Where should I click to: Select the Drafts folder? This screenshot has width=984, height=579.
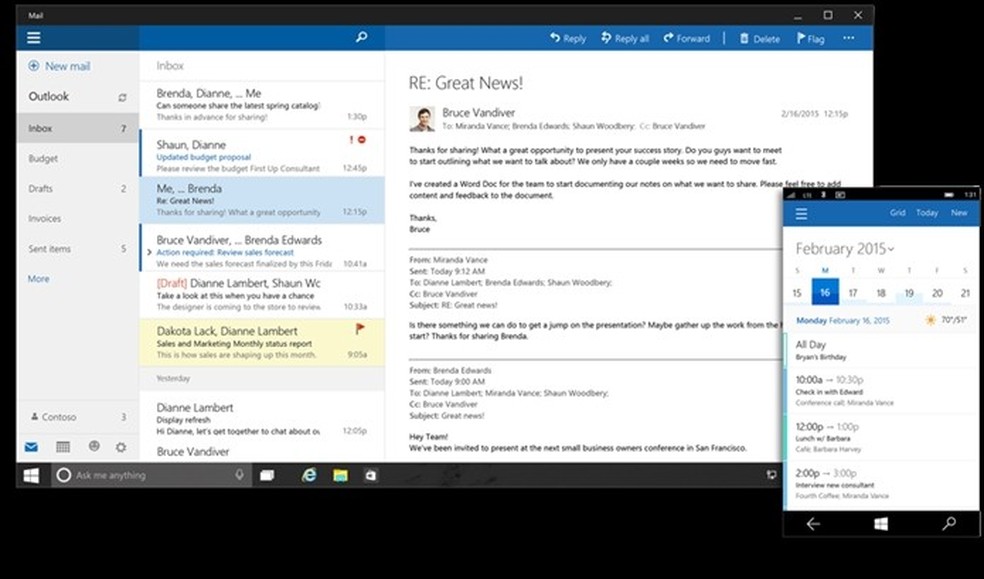(x=46, y=188)
